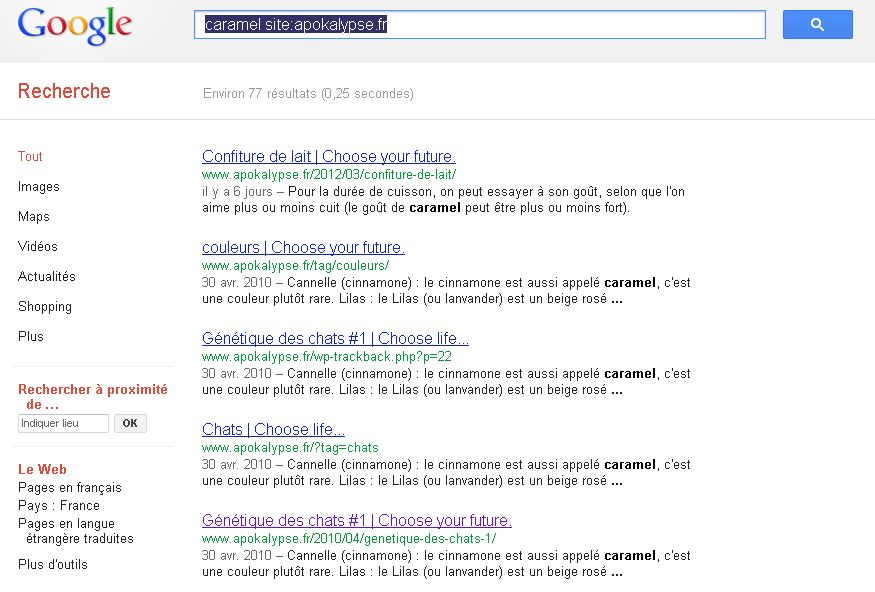Click the wp-trackback.php?p=22 URL
Image resolution: width=875 pixels, height=592 pixels.
click(326, 357)
